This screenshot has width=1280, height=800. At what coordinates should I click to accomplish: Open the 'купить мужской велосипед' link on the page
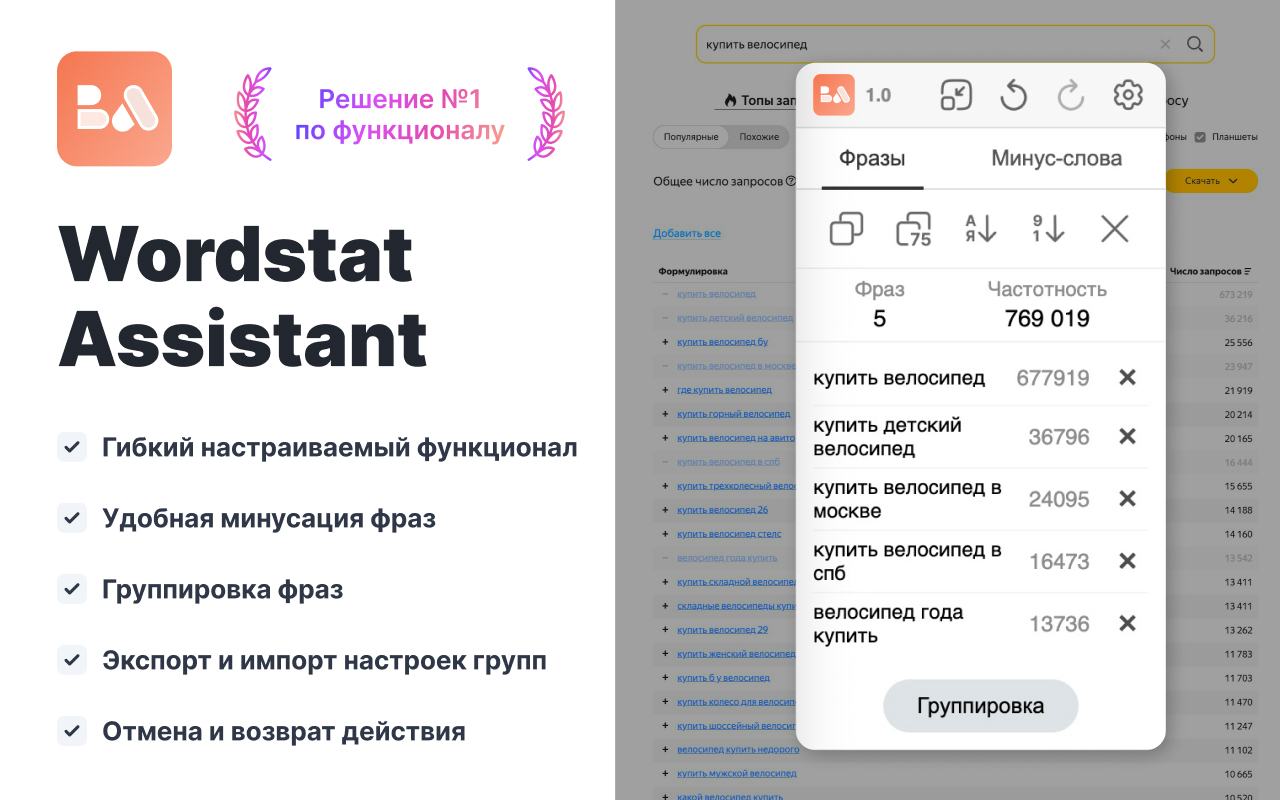(x=737, y=773)
